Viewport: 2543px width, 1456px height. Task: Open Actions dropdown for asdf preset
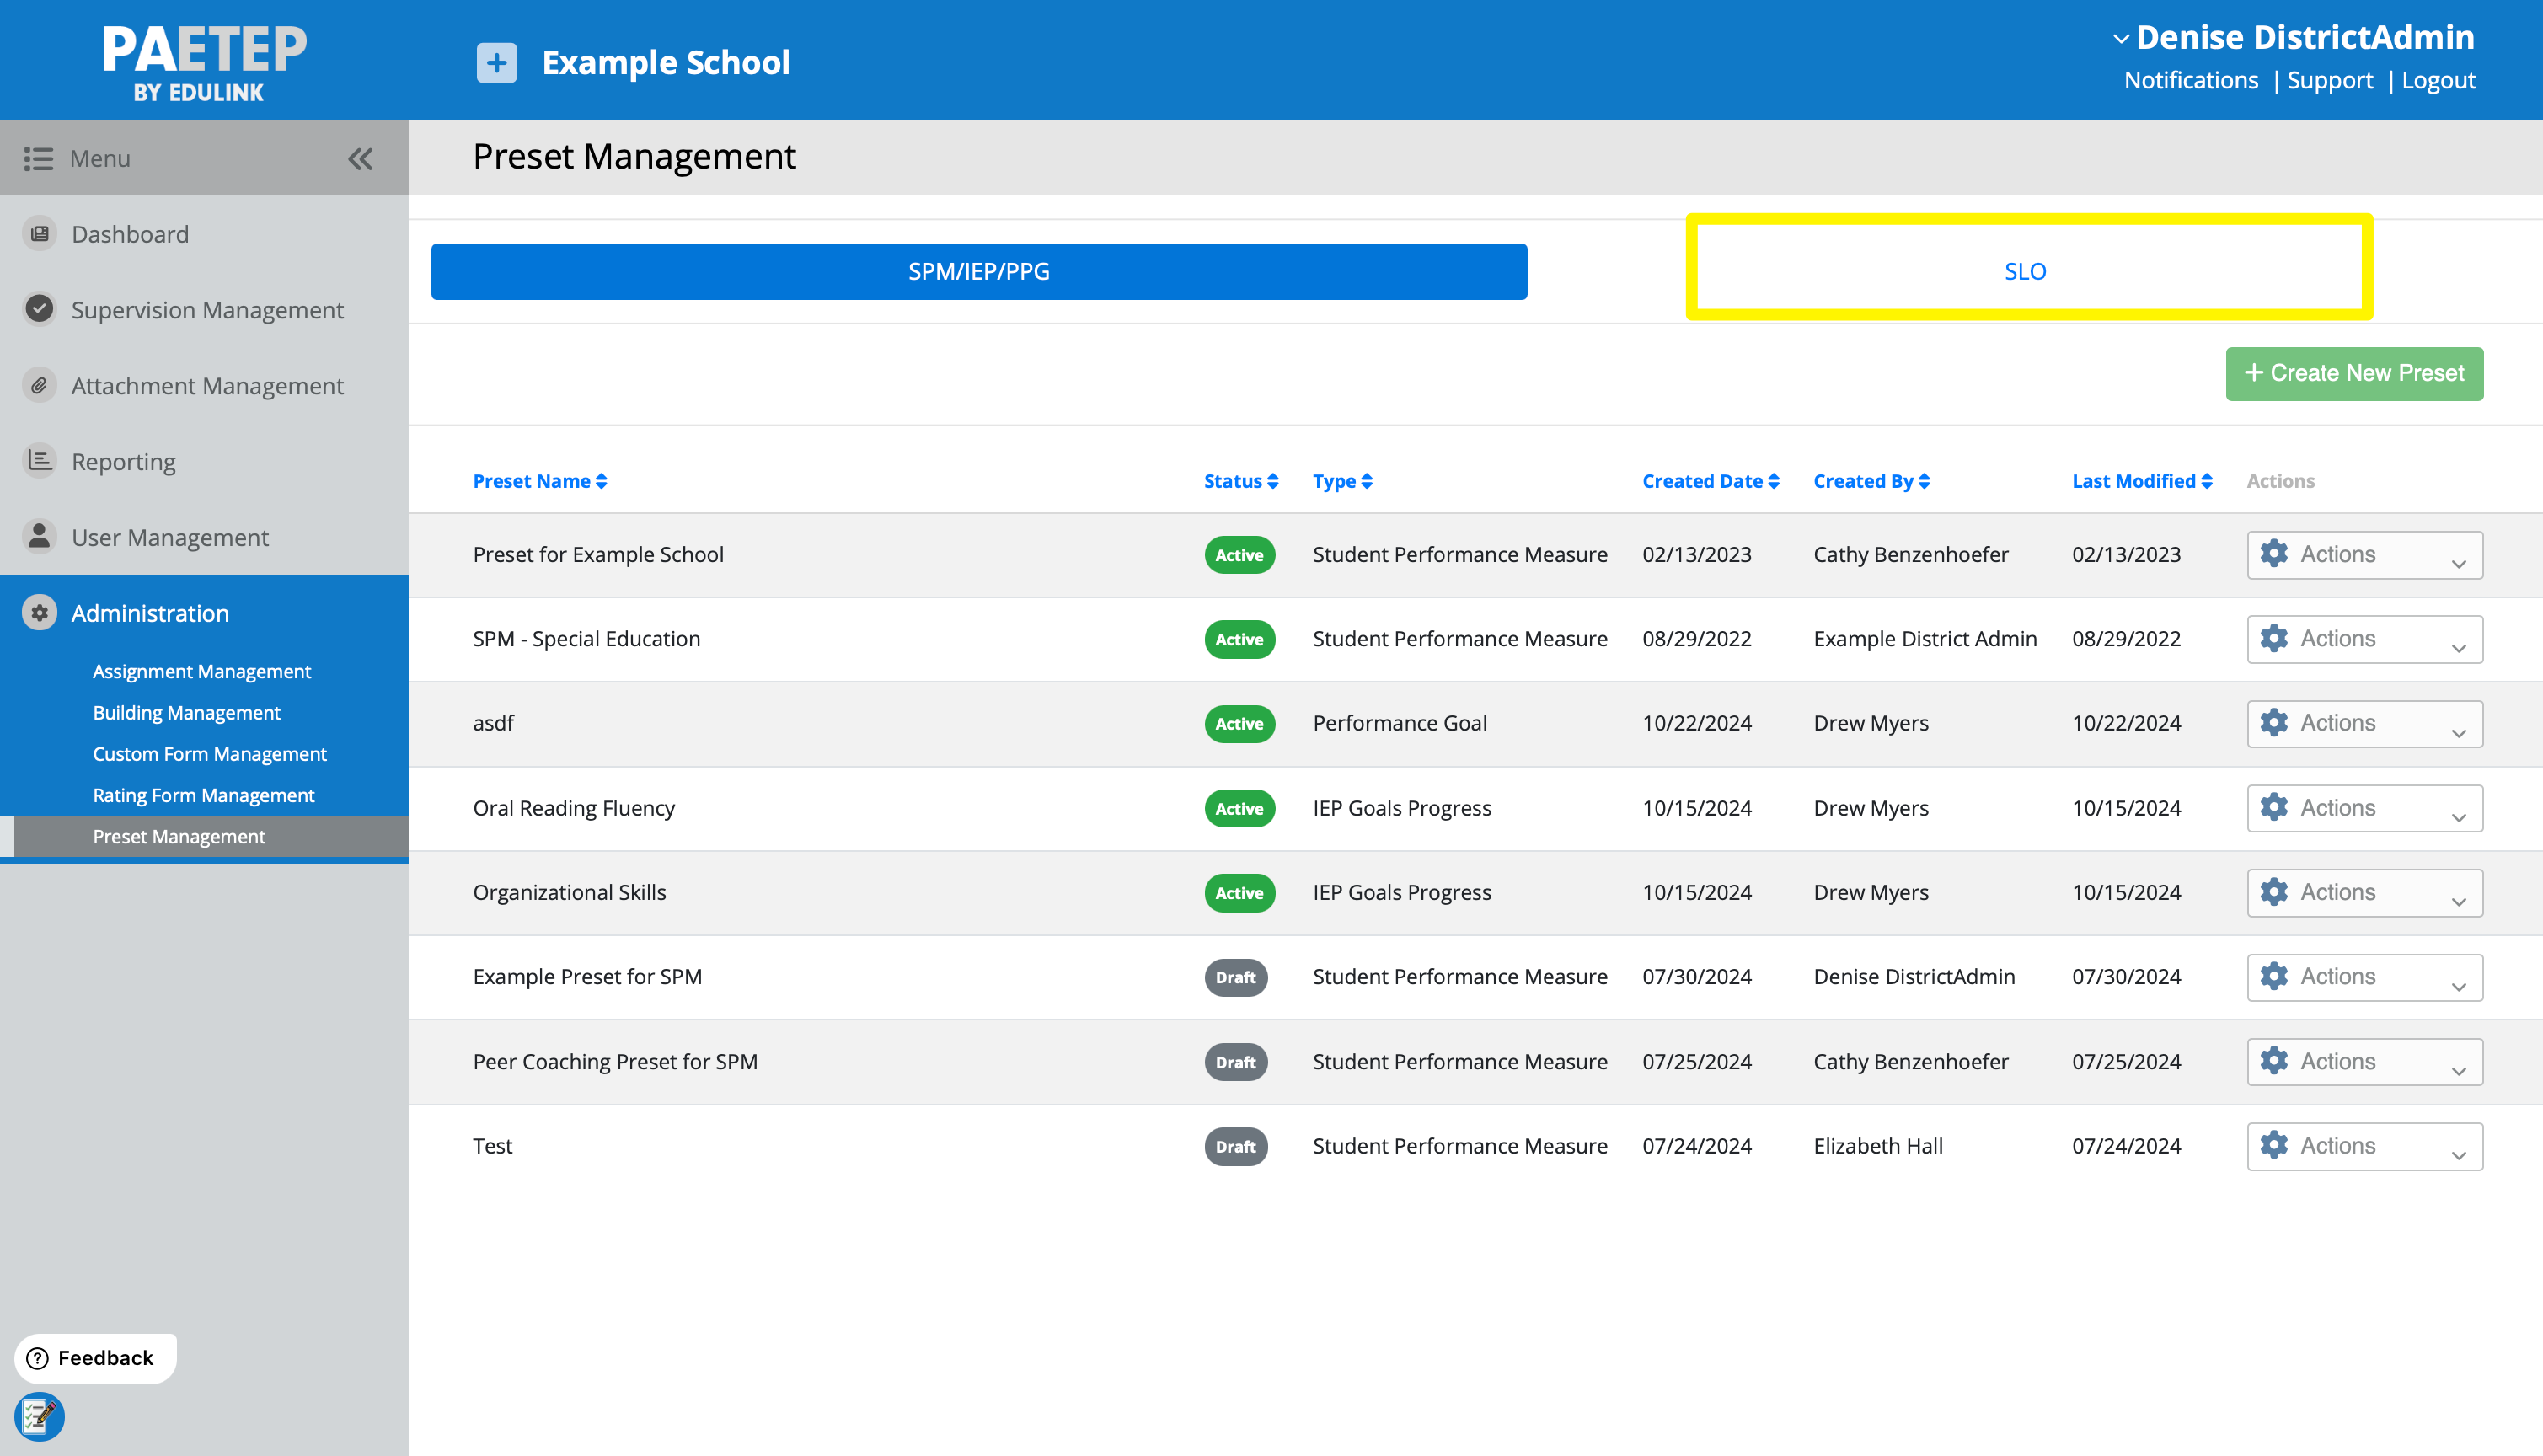pos(2364,723)
